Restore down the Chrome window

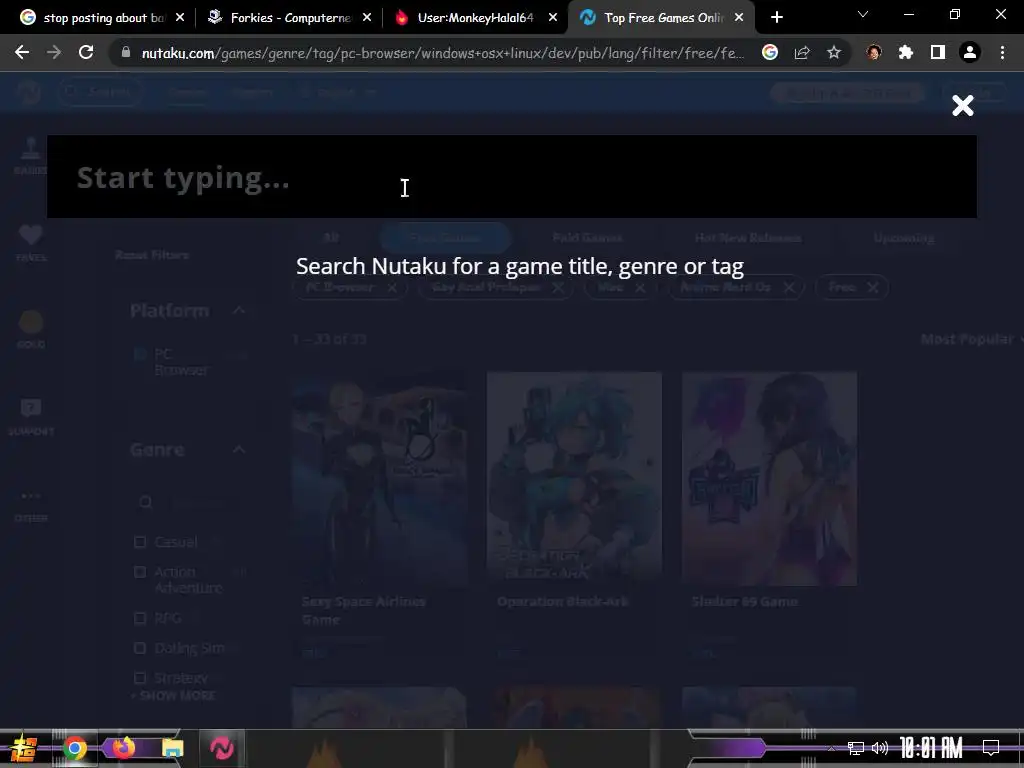[x=955, y=14]
